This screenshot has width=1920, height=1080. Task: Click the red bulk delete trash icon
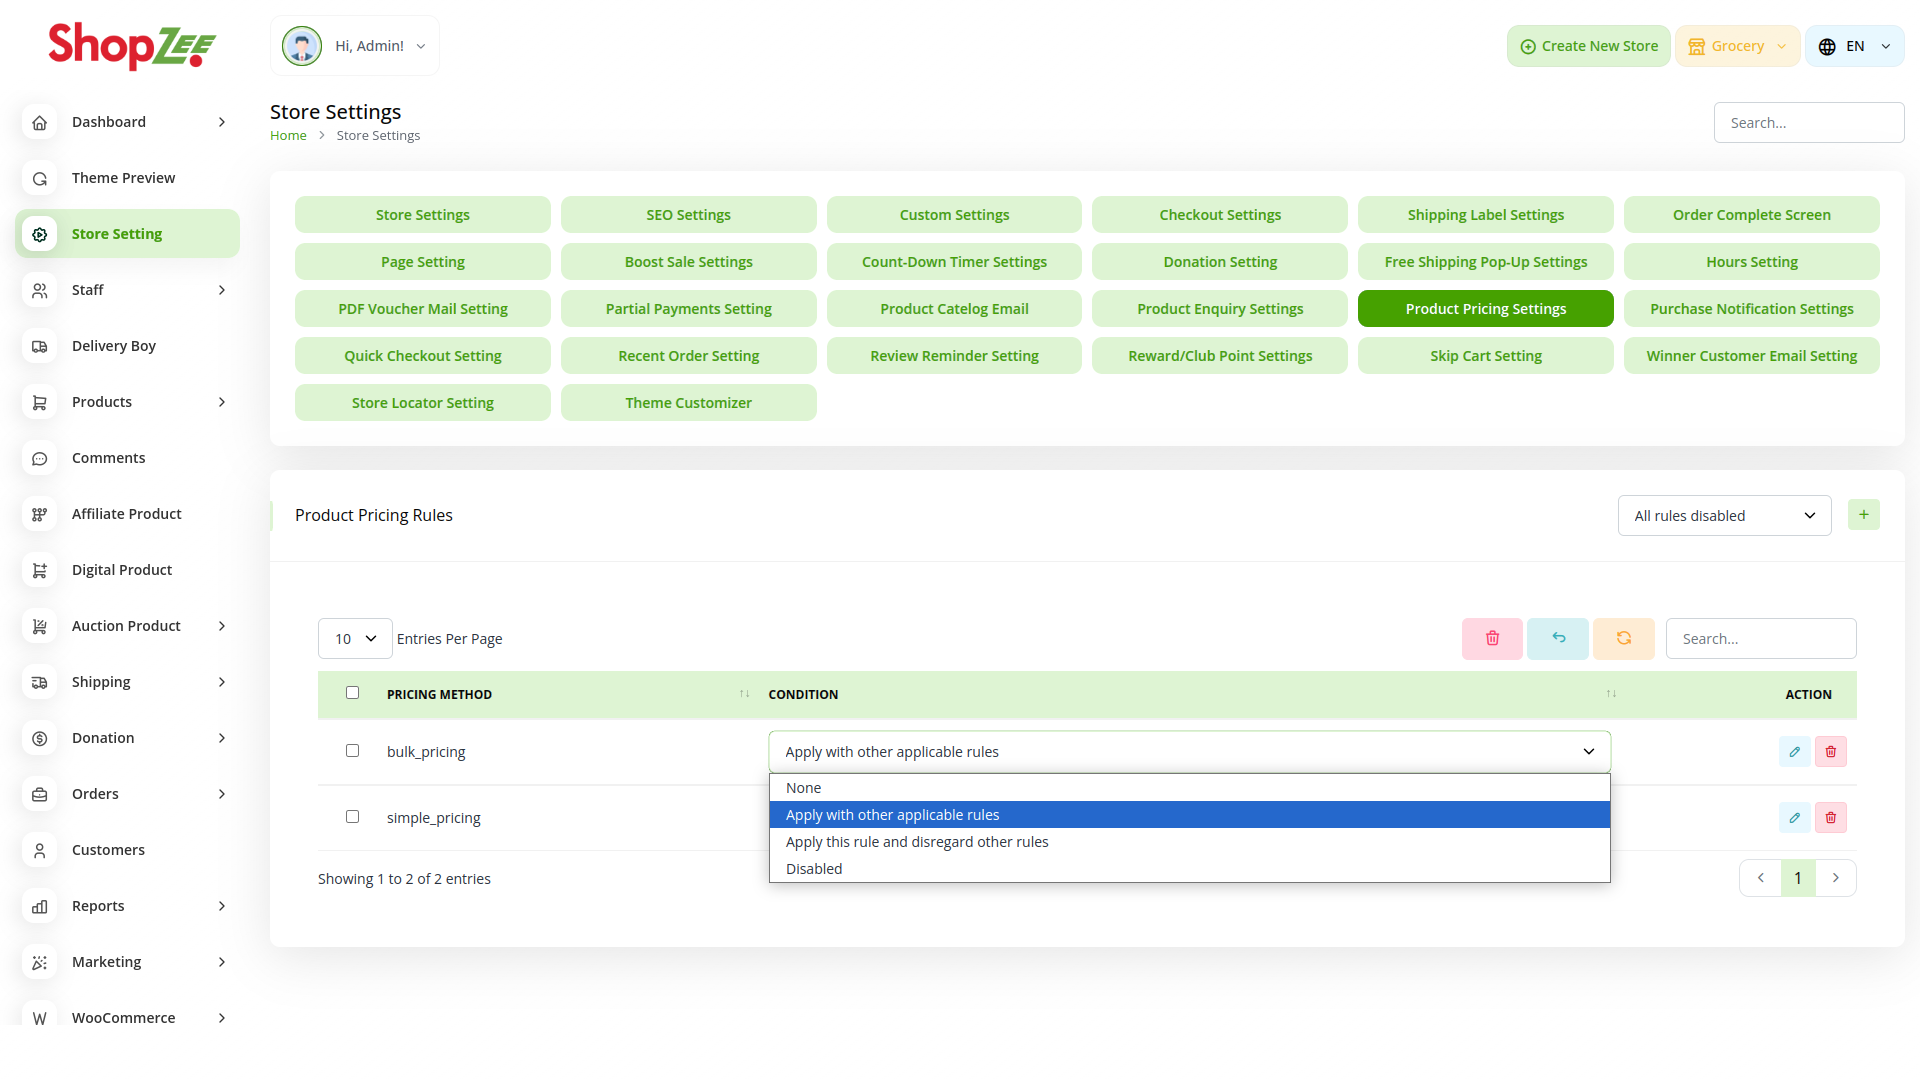click(x=1492, y=638)
